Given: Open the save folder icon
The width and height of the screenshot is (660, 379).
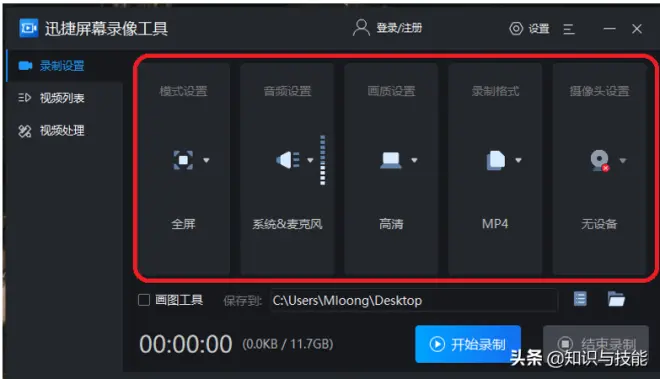Looking at the screenshot, I should coord(616,299).
